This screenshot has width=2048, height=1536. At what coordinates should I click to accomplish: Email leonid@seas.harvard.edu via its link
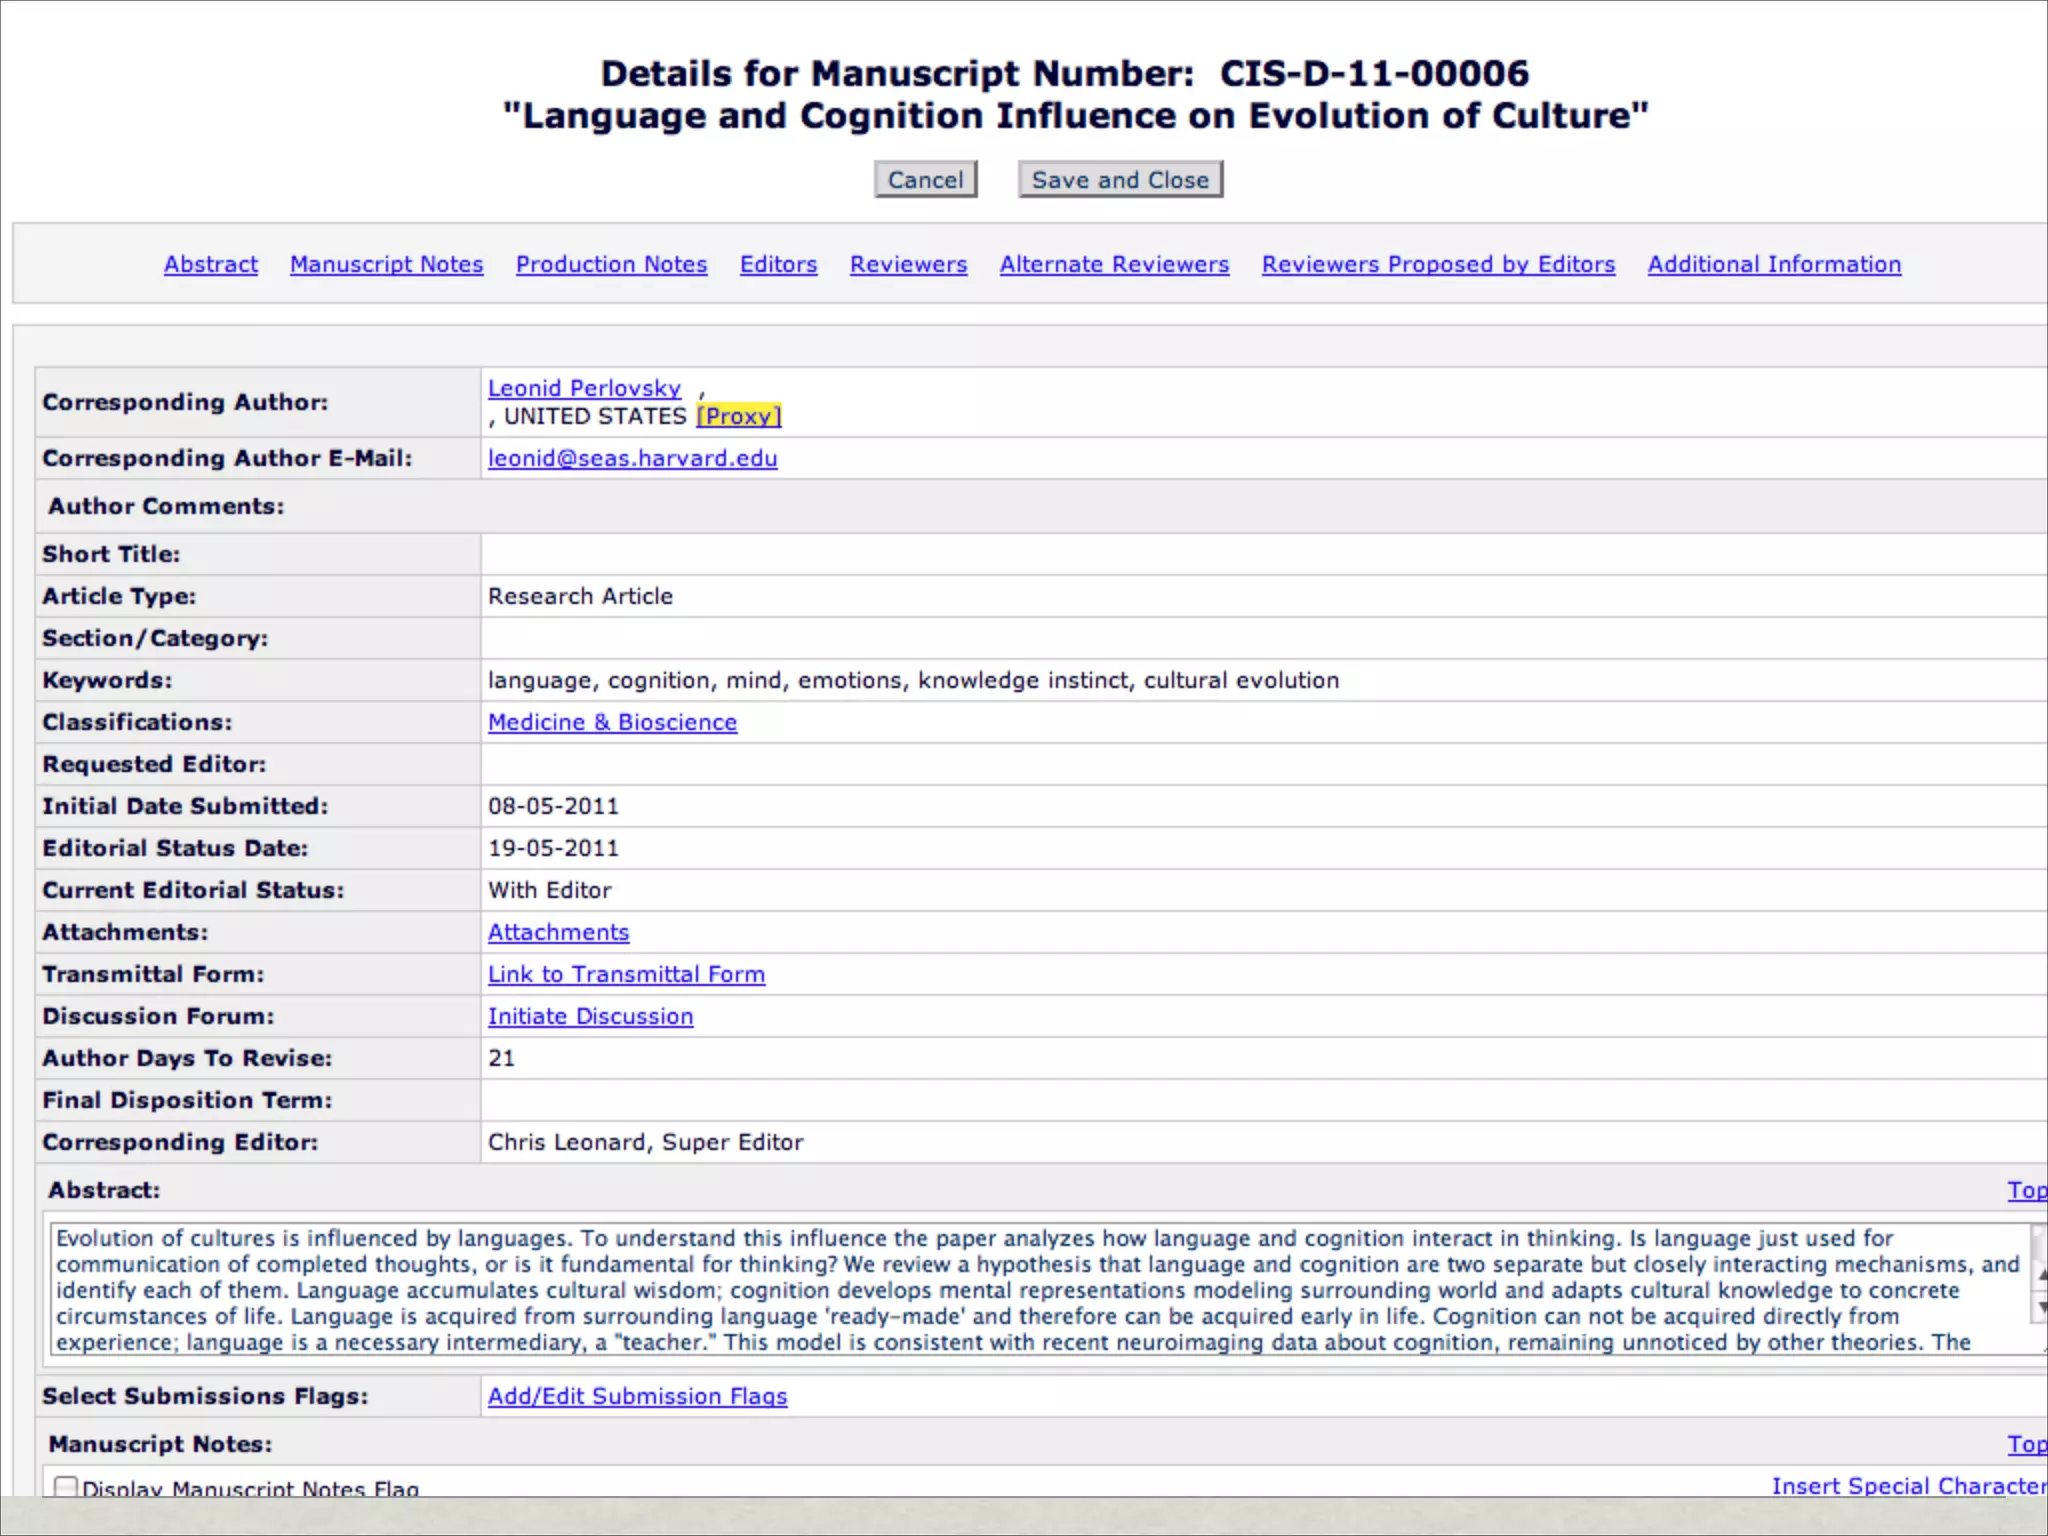632,458
